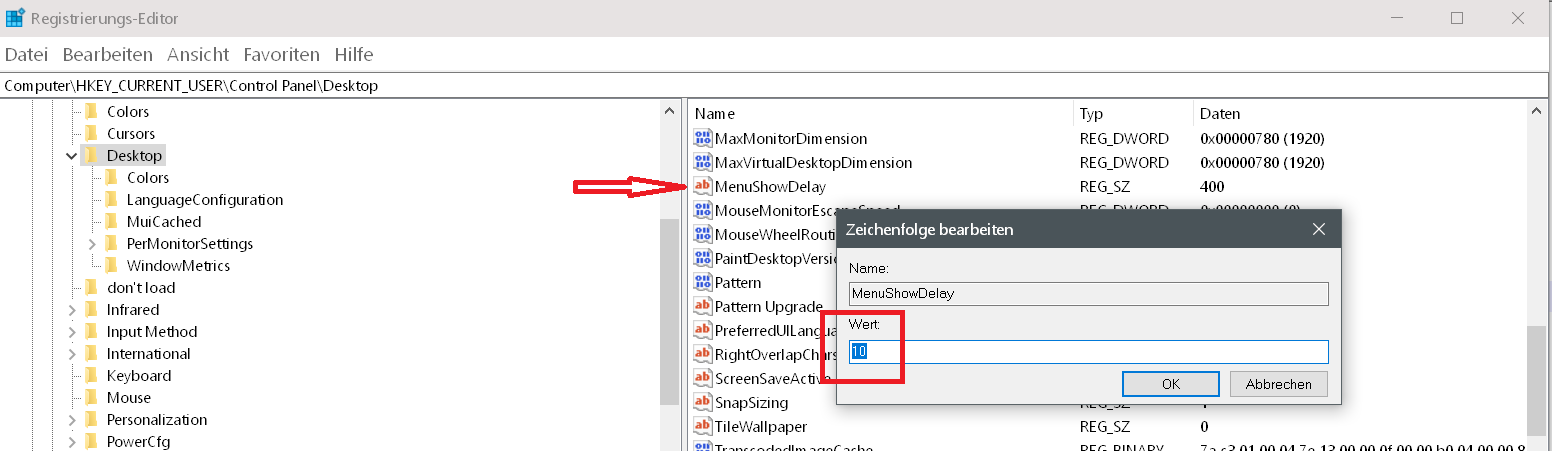Confirm the value with OK button
Image resolution: width=1552 pixels, height=451 pixels.
pyautogui.click(x=1170, y=384)
